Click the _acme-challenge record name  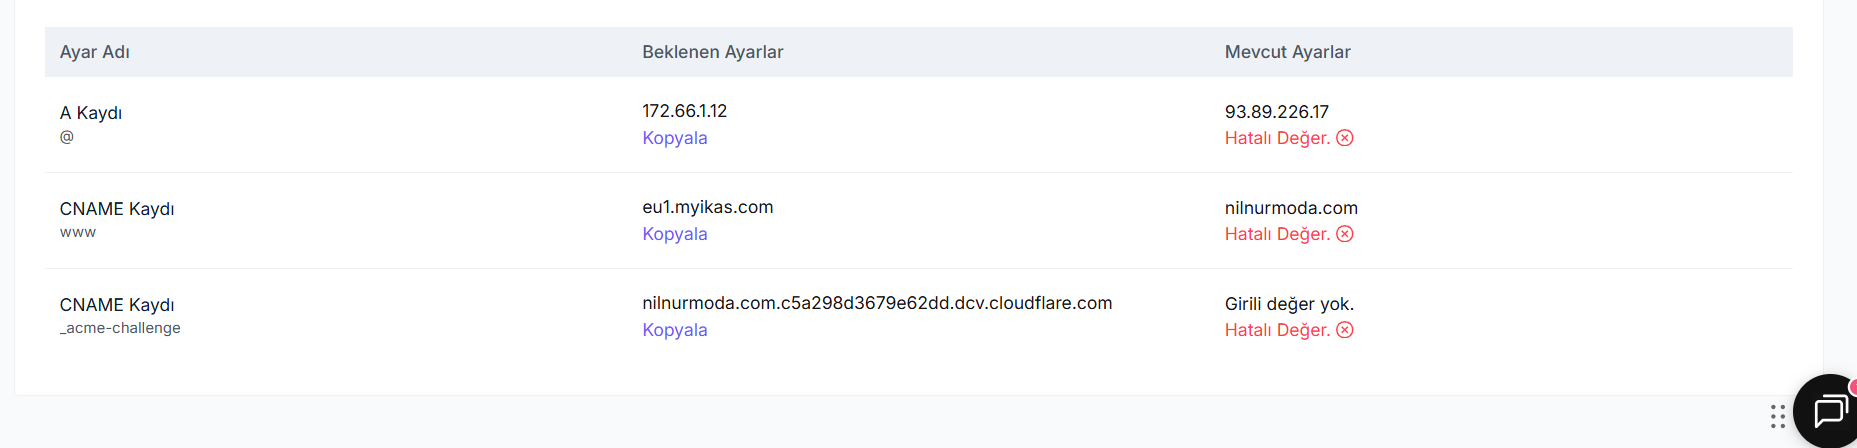(x=120, y=328)
